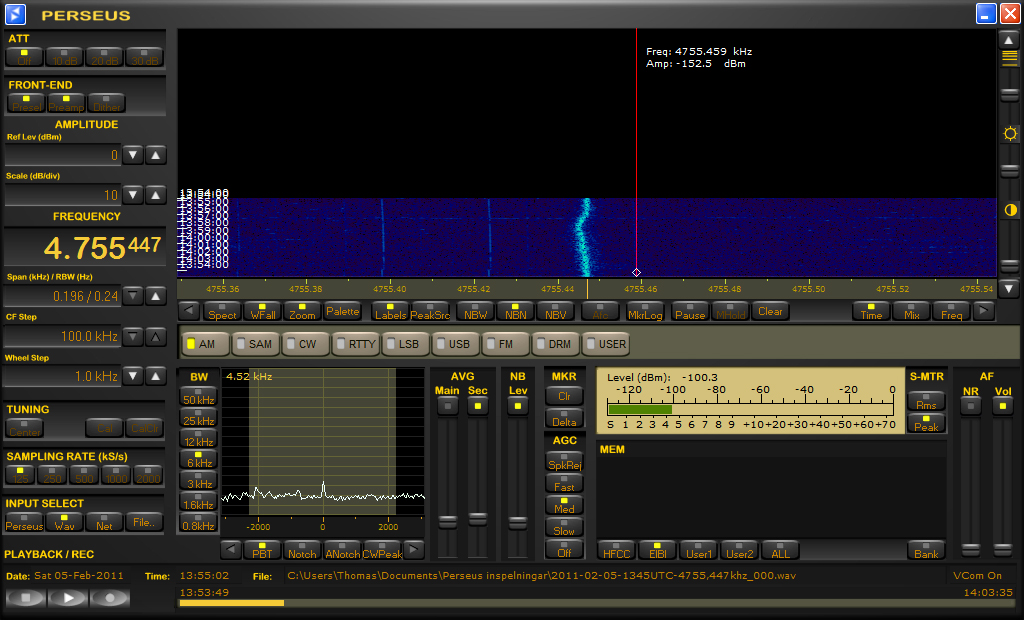Select the EIBI memory database
The image size is (1024, 620).
click(x=657, y=550)
